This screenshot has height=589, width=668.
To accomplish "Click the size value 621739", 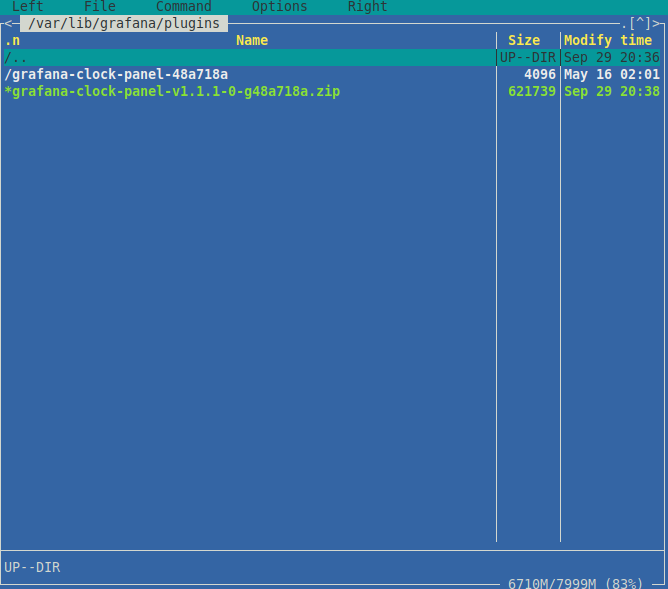I will 532,92.
